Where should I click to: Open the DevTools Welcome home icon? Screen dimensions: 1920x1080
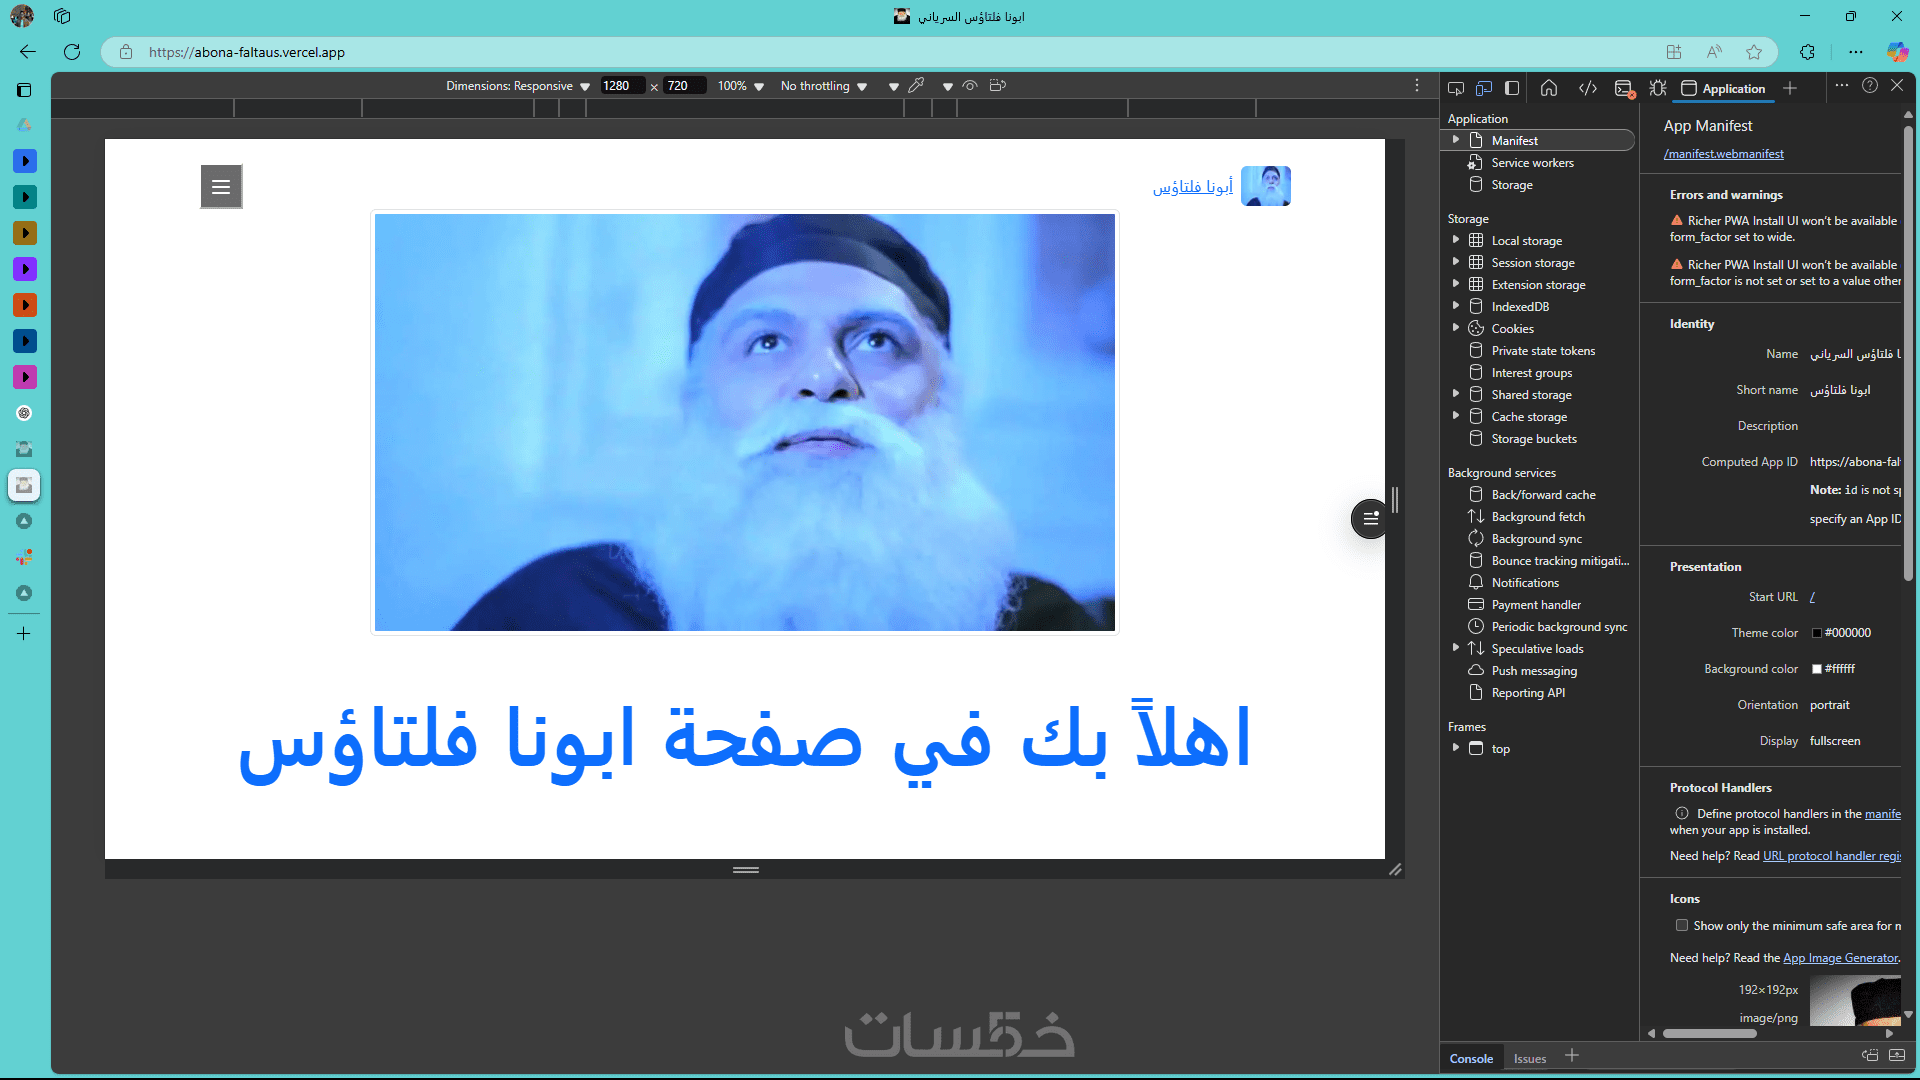(1549, 88)
